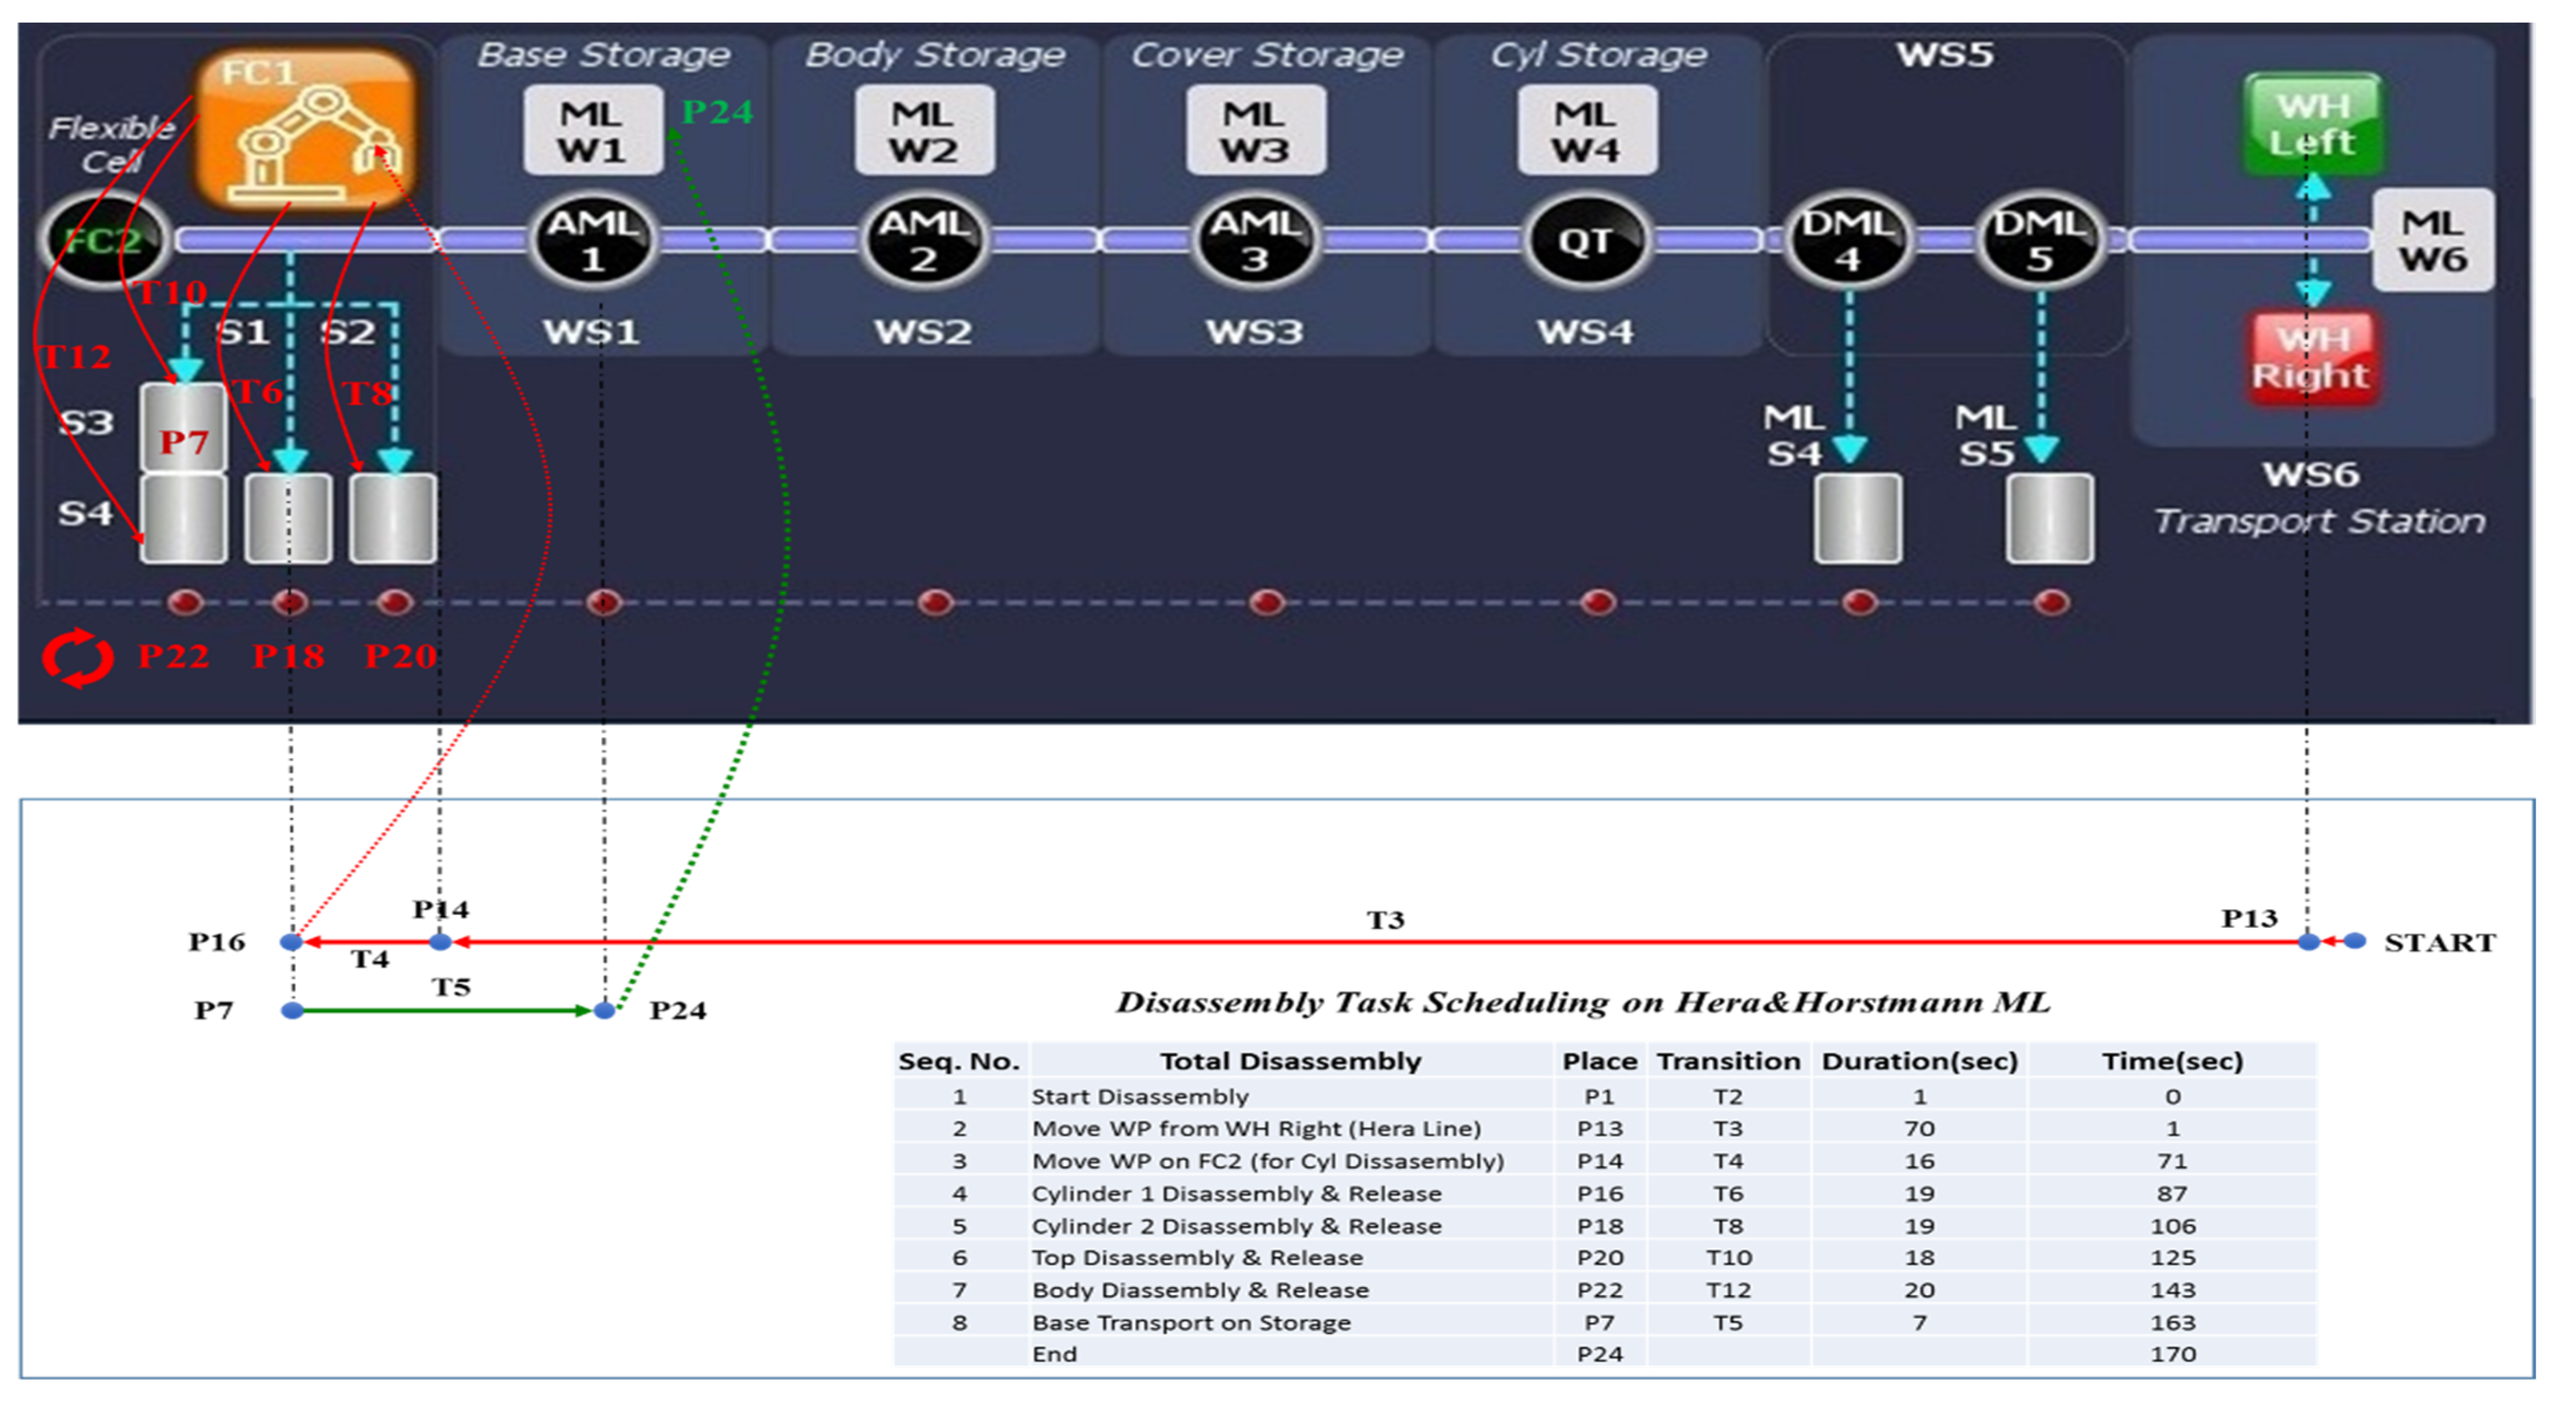Select the FC2 flexible cell node
This screenshot has height=1407, width=2576.
coord(104,240)
